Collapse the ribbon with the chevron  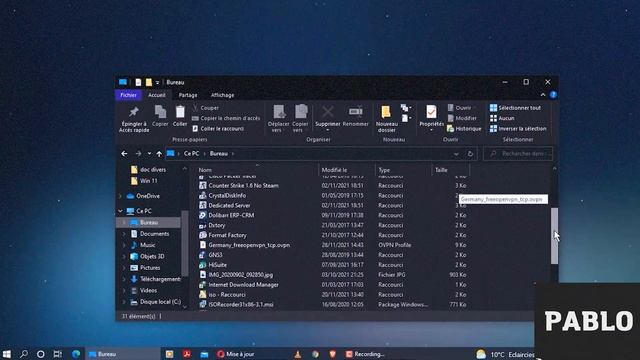543,95
